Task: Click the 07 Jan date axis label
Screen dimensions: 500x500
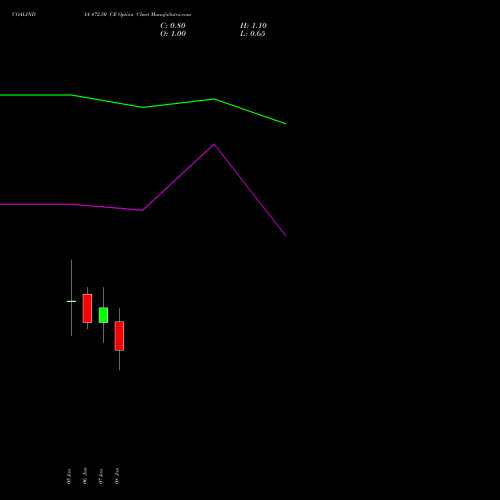Action: 101,476
